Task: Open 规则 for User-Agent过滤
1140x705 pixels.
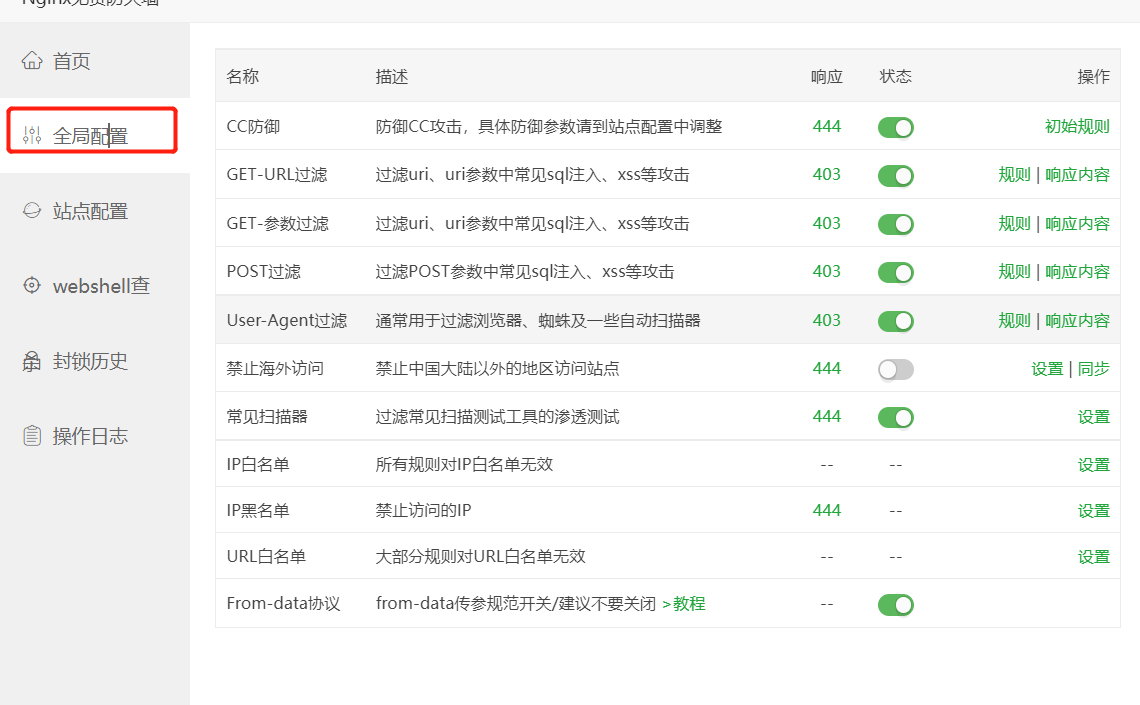Action: (x=1014, y=320)
